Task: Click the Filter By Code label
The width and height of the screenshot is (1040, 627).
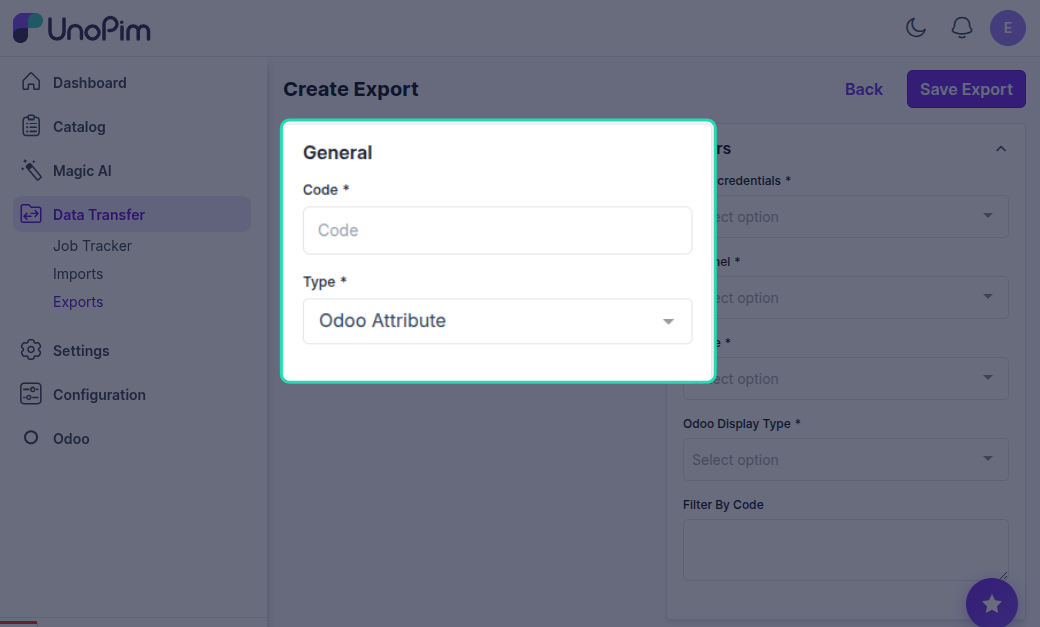Action: tap(723, 504)
